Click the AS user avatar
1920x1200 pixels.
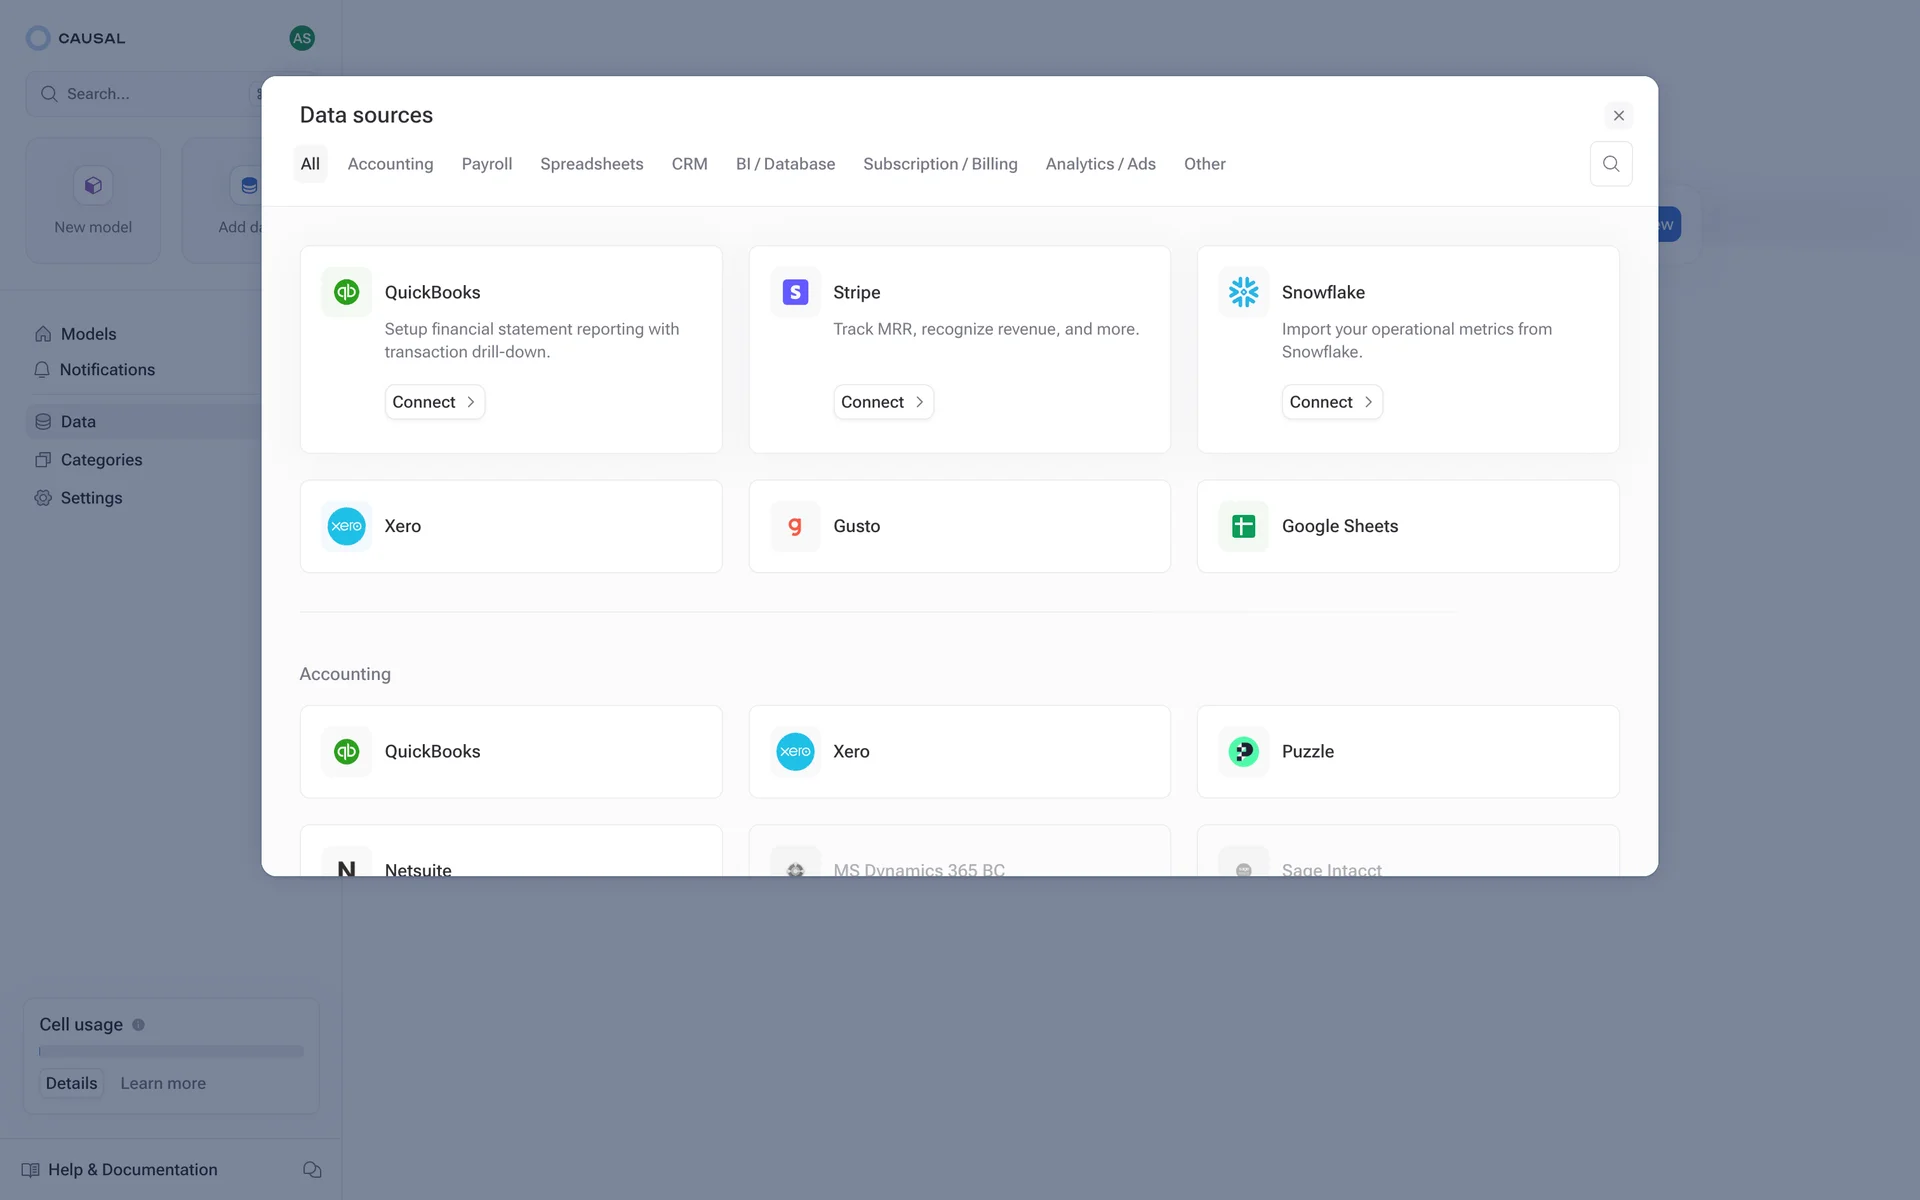302,38
